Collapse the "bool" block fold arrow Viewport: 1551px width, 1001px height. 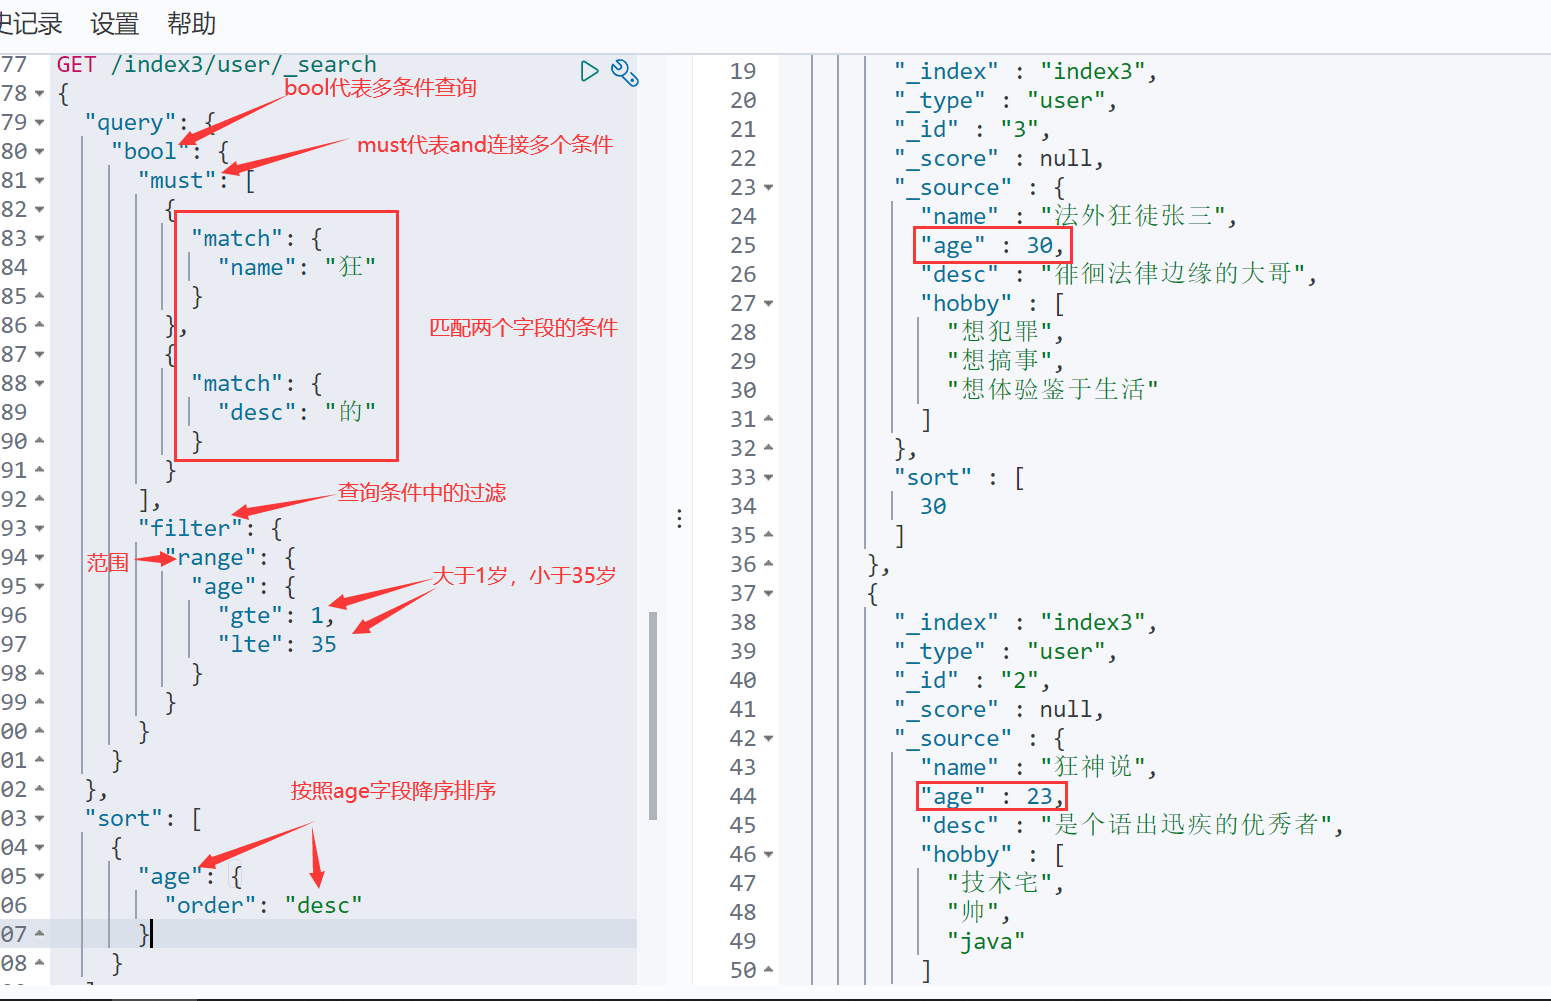(x=39, y=152)
